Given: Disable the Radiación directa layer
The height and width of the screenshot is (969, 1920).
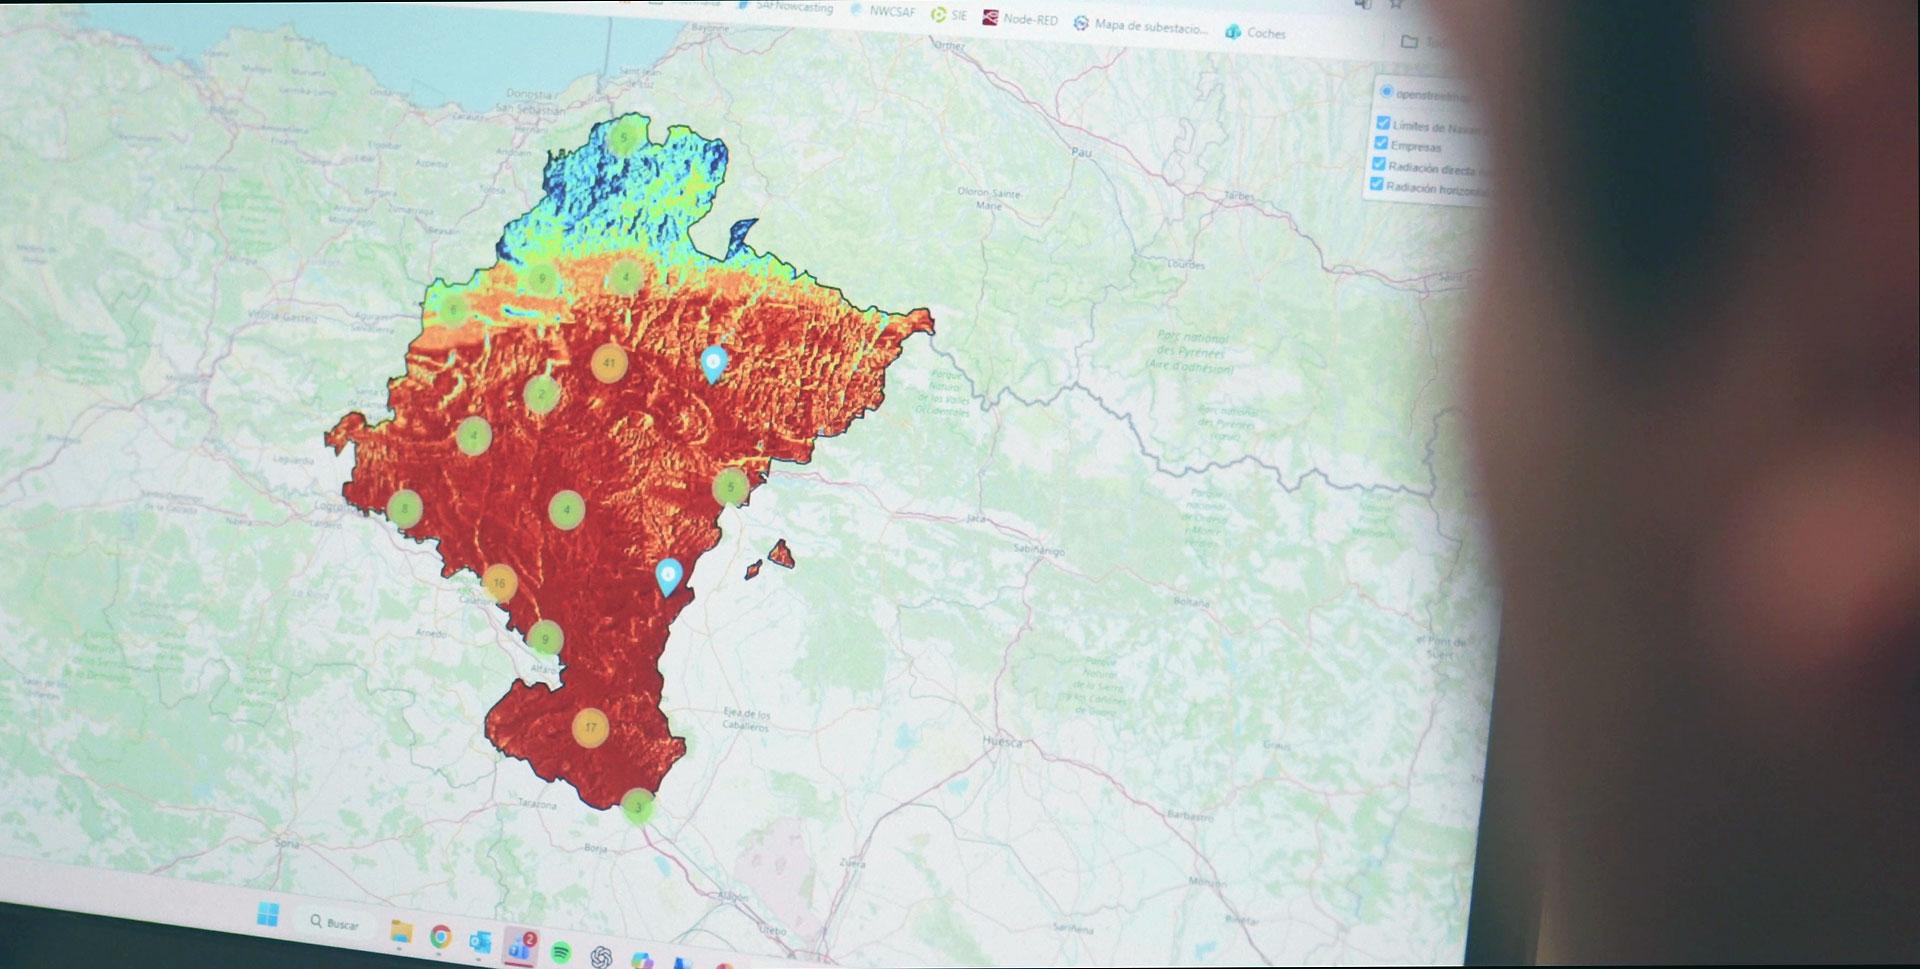Looking at the screenshot, I should 1379,164.
